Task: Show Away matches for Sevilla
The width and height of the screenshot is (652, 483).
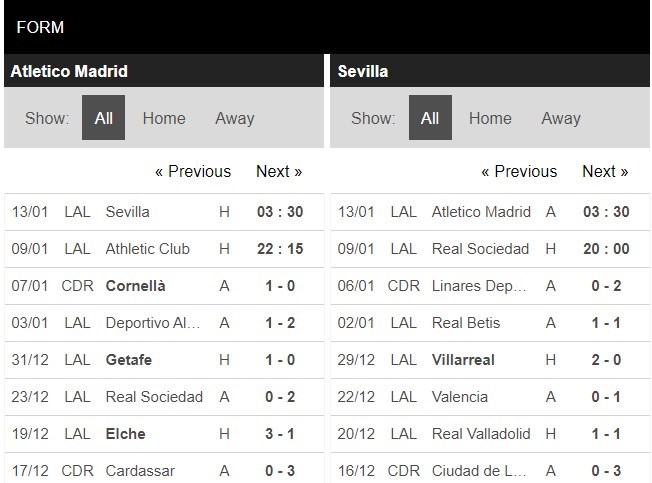Action: pyautogui.click(x=561, y=118)
